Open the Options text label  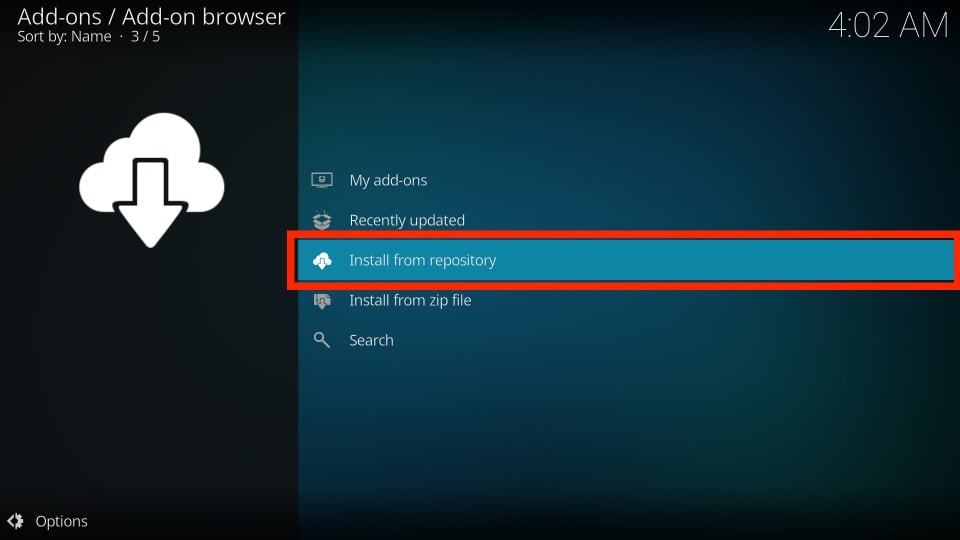point(61,521)
